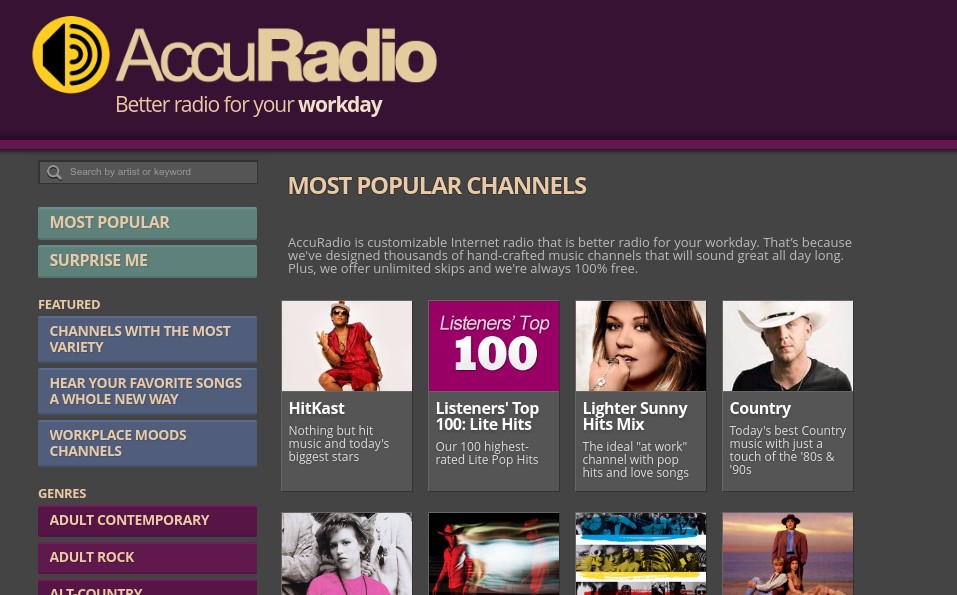Open the Most Popular section
957x595 pixels.
147,223
